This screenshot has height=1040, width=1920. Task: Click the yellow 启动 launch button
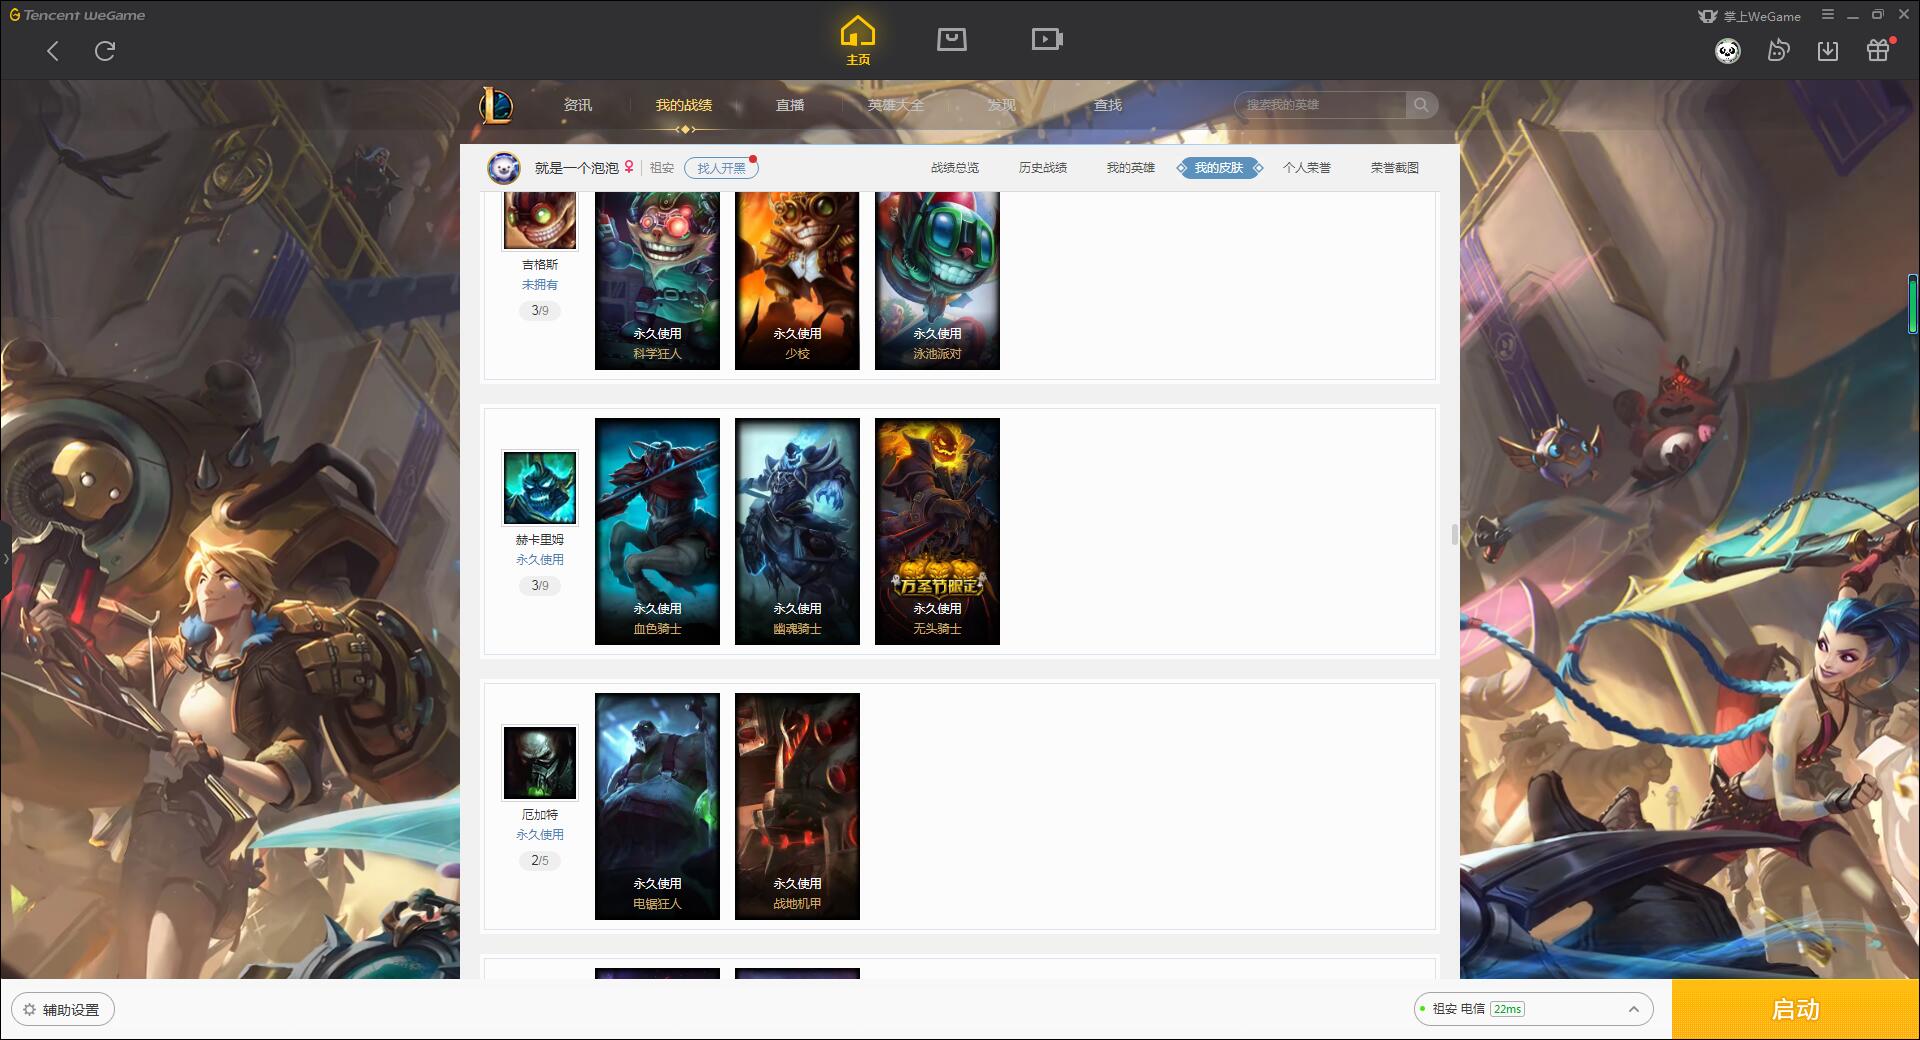pos(1796,1010)
